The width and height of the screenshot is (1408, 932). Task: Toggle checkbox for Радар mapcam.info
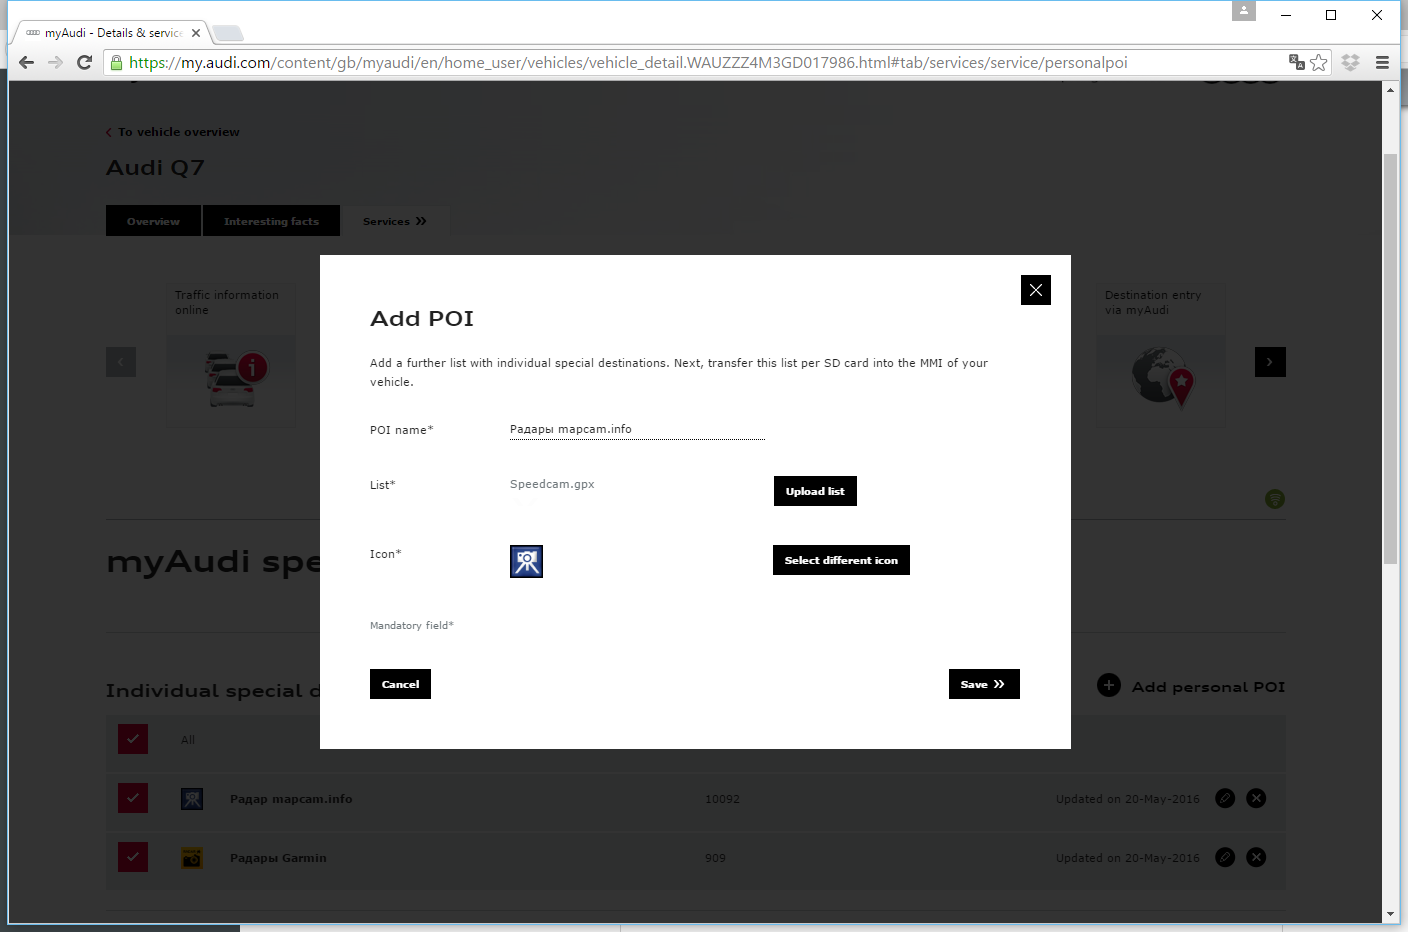click(x=133, y=798)
